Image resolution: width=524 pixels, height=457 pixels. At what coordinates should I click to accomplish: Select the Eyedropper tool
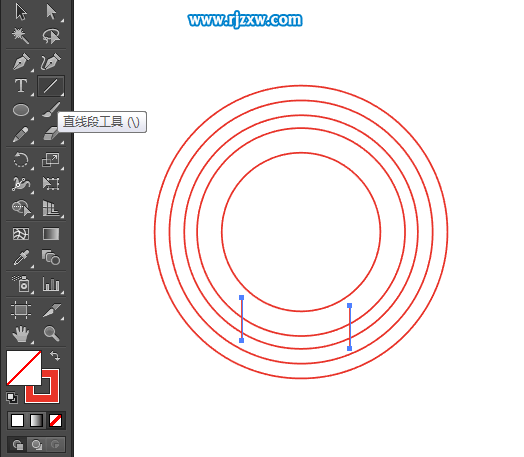[x=21, y=258]
